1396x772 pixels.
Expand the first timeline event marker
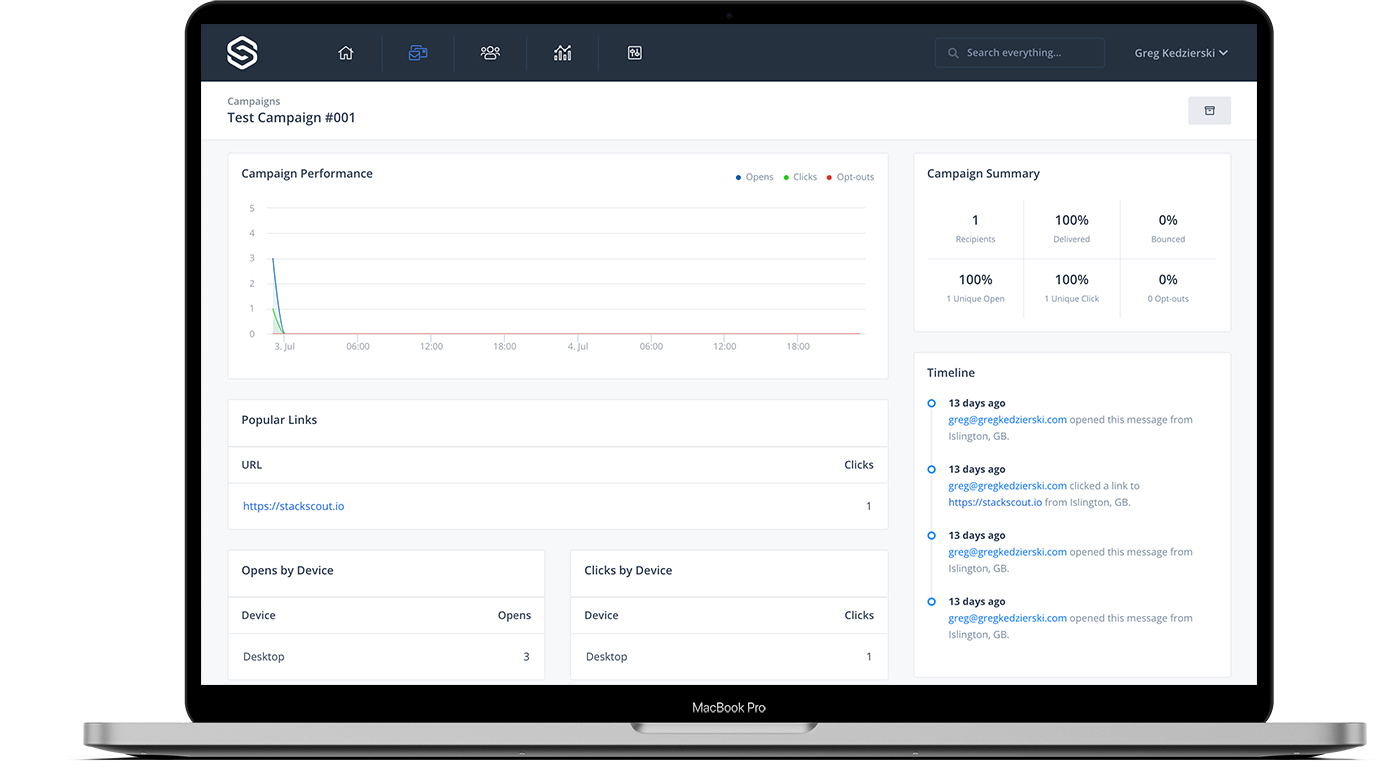pyautogui.click(x=931, y=403)
